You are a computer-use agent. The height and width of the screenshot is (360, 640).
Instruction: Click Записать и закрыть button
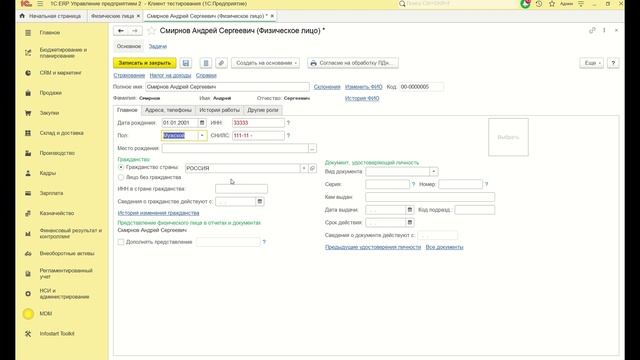click(x=145, y=63)
